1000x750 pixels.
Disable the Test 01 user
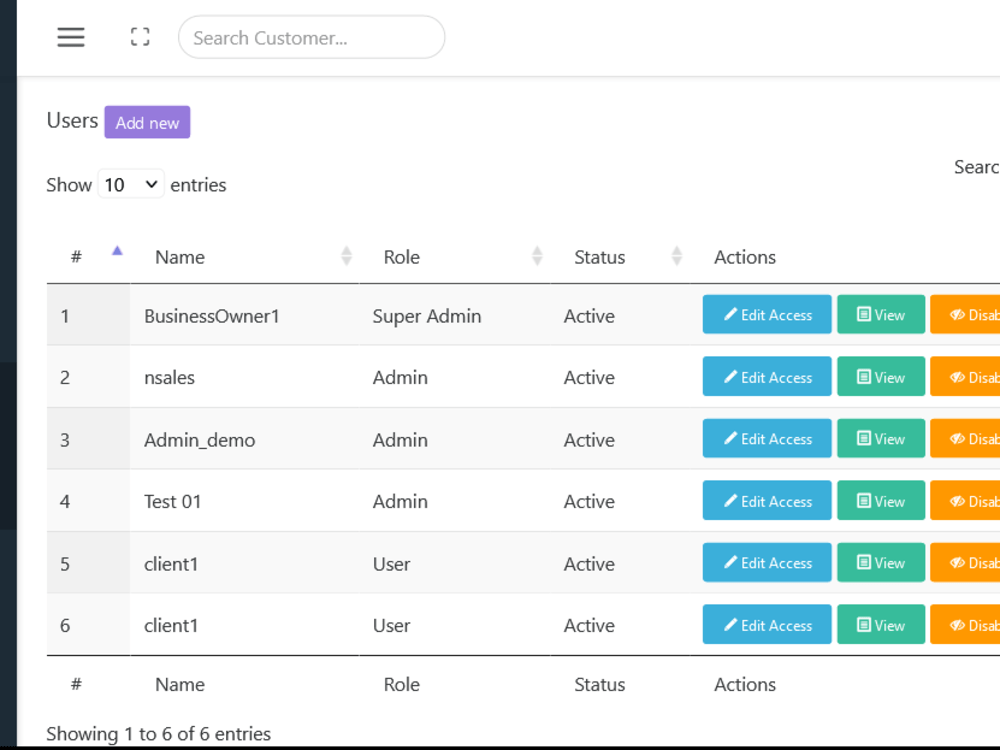(x=965, y=501)
